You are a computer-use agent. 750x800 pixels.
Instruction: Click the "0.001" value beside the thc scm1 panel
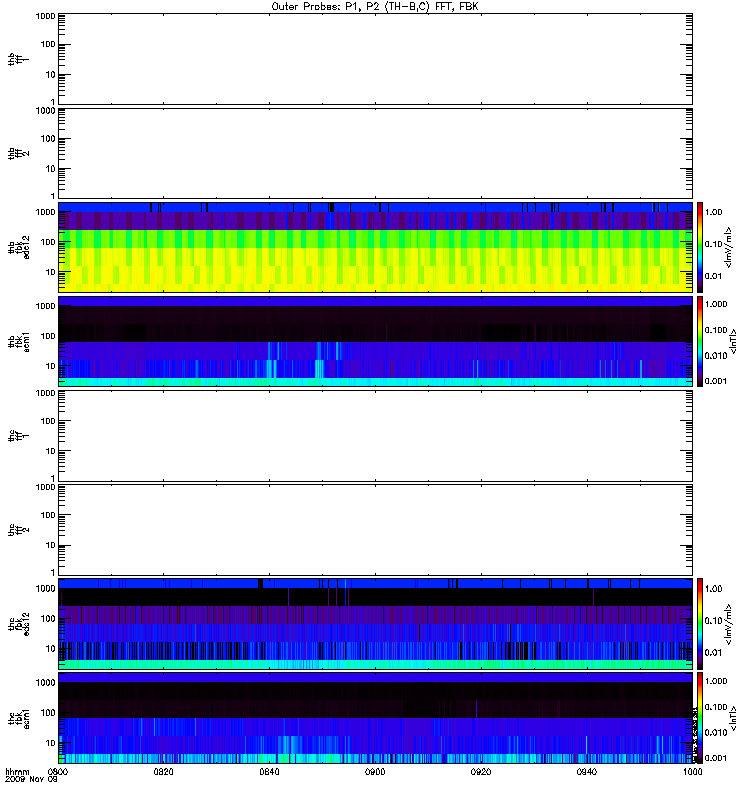point(716,758)
